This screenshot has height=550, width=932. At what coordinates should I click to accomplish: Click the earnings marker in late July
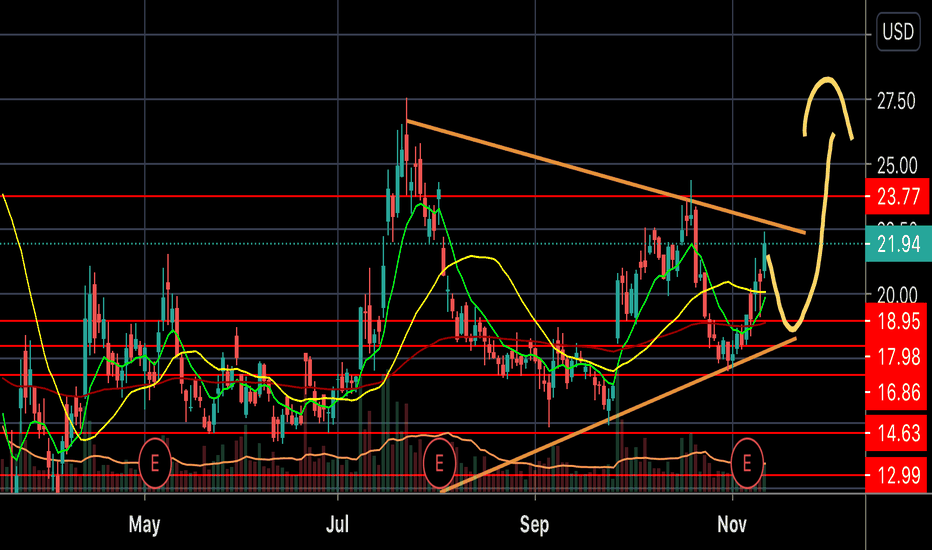point(439,463)
